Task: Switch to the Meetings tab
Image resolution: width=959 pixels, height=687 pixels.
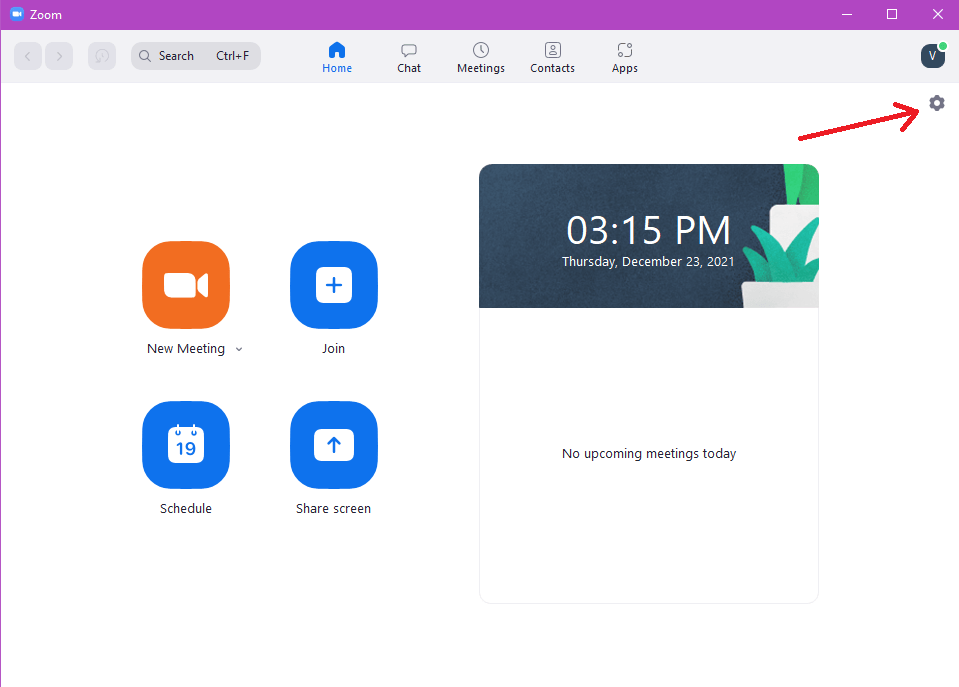Action: [480, 56]
